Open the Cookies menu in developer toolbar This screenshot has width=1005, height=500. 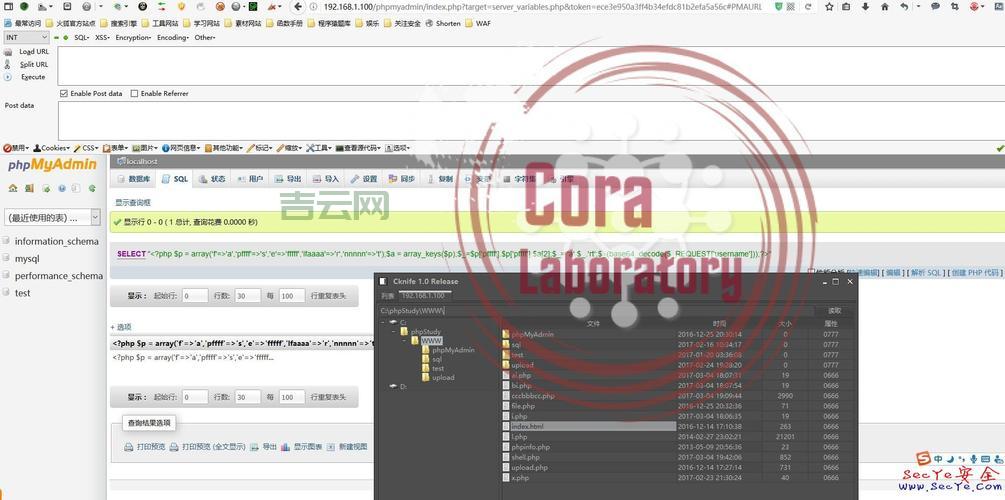point(51,148)
